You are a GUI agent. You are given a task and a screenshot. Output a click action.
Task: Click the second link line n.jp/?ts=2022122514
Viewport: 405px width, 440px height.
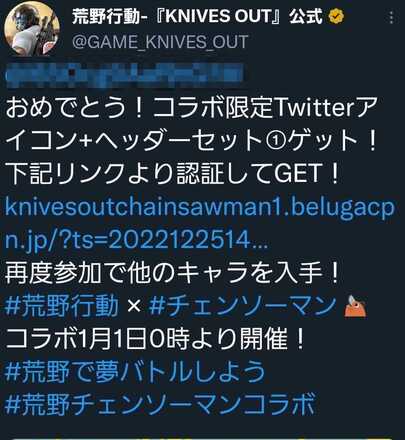137,240
